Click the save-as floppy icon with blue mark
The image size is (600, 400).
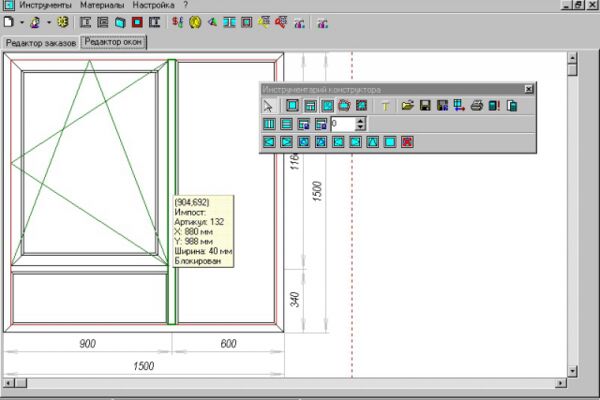[442, 105]
